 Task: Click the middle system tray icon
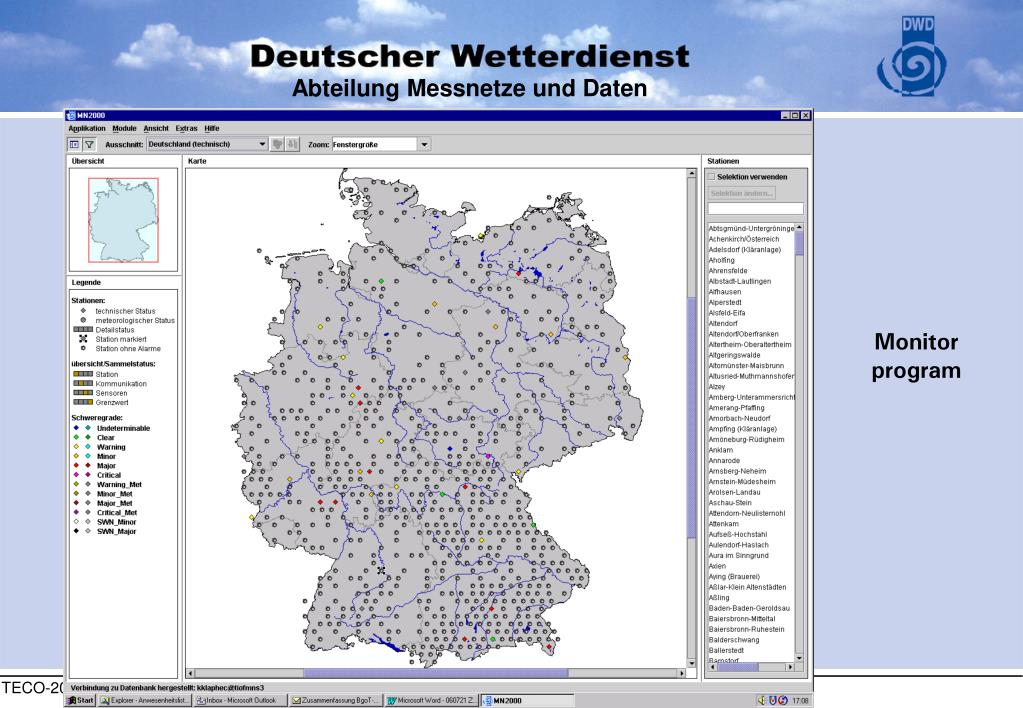[x=772, y=700]
